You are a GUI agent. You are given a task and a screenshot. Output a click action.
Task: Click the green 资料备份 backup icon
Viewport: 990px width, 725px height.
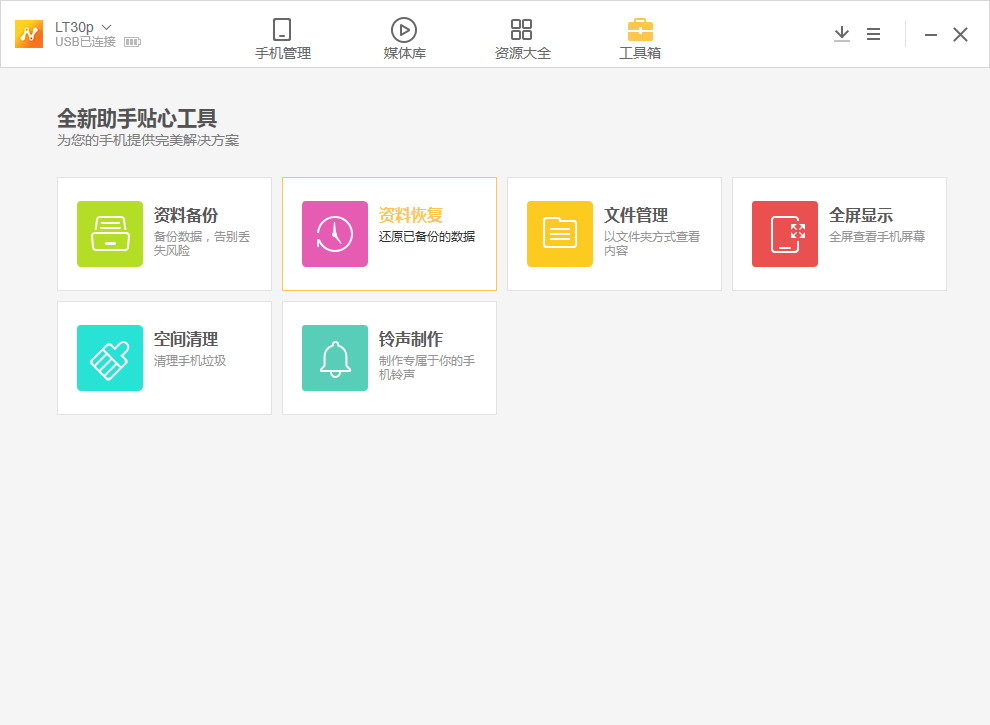110,234
